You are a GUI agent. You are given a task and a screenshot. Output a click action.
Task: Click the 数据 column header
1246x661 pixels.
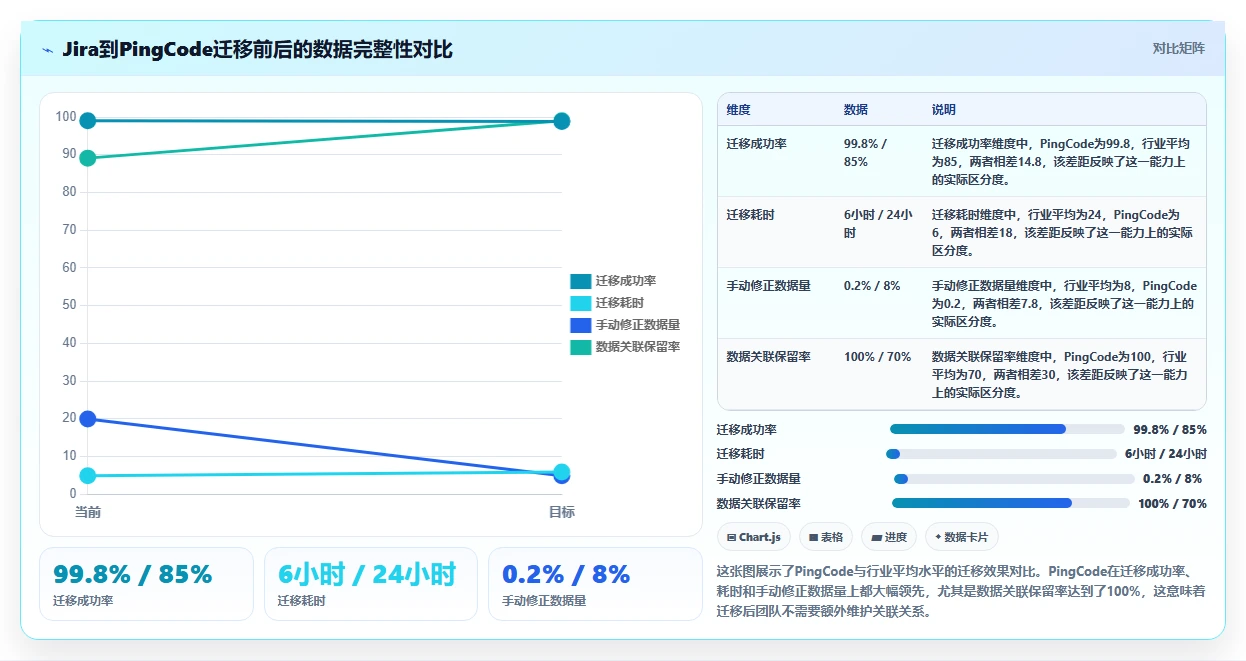tap(856, 110)
